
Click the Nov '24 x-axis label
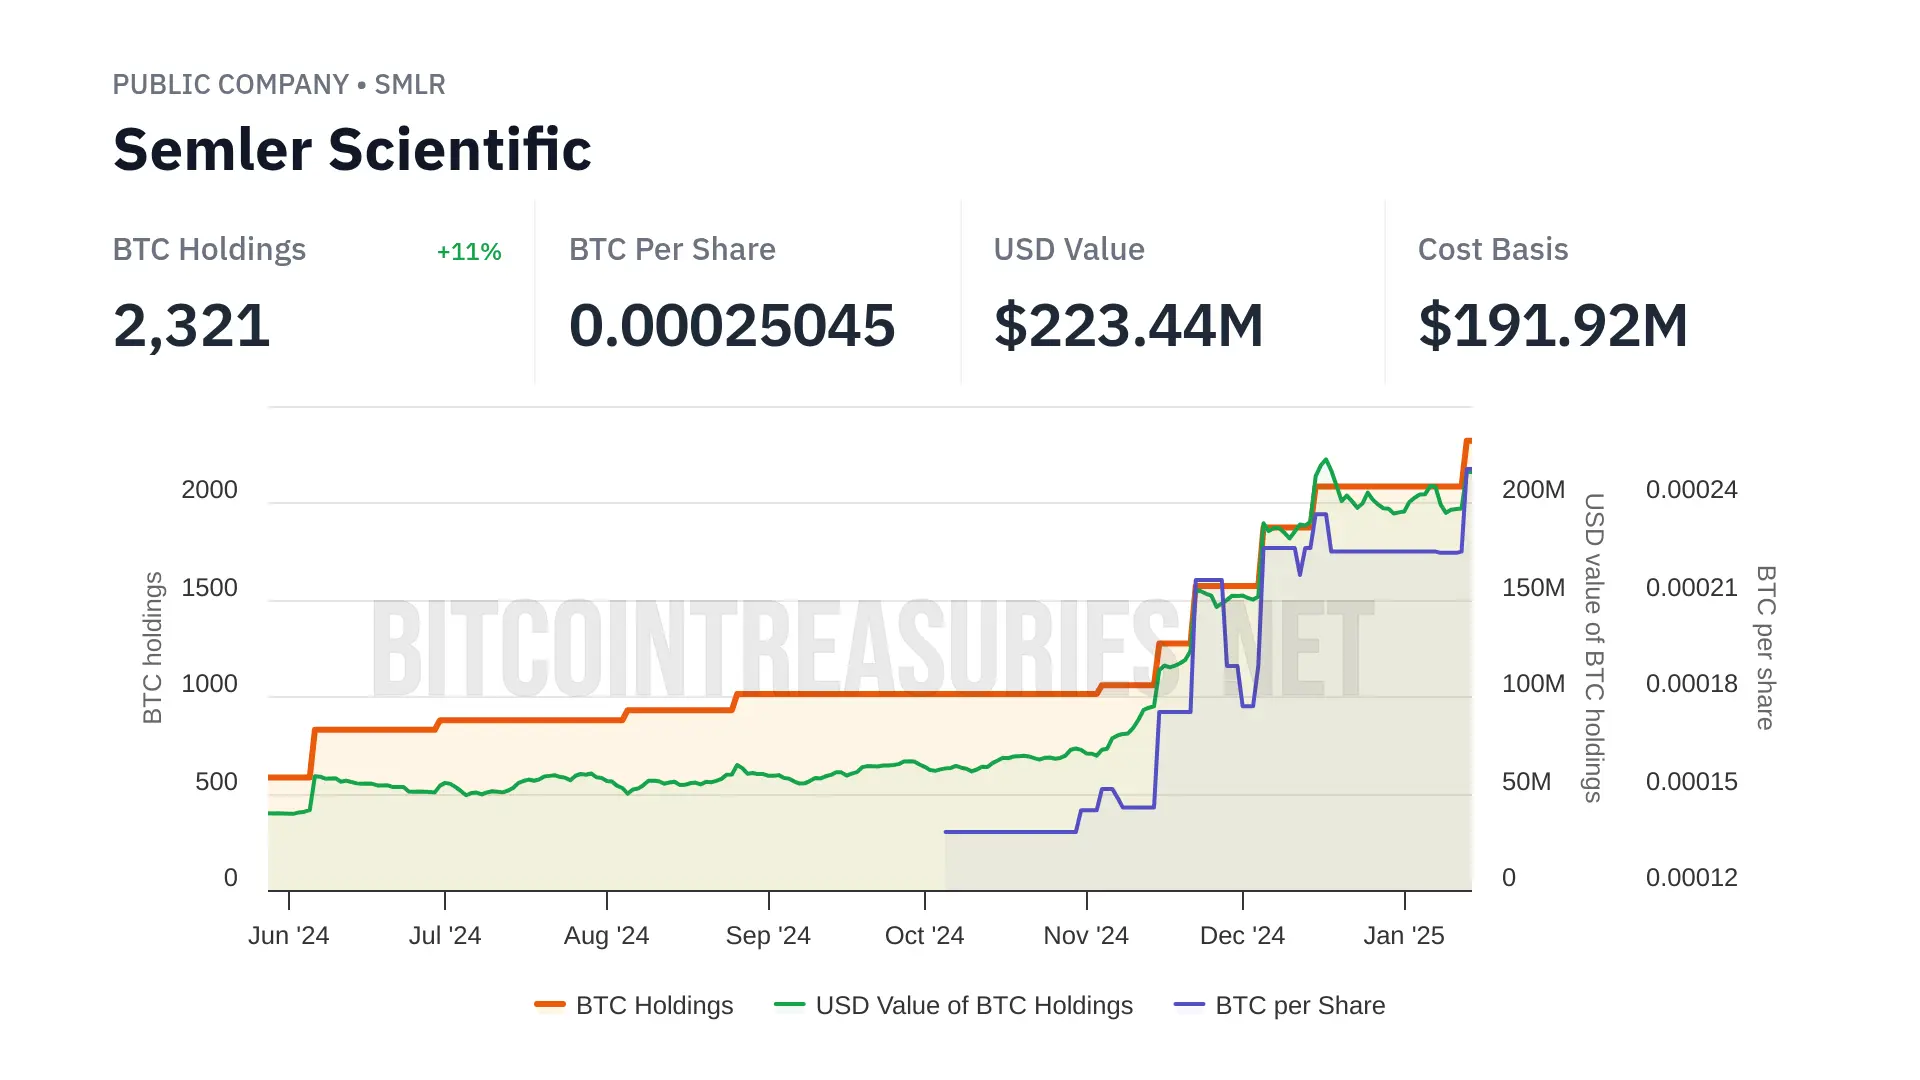pos(1086,936)
